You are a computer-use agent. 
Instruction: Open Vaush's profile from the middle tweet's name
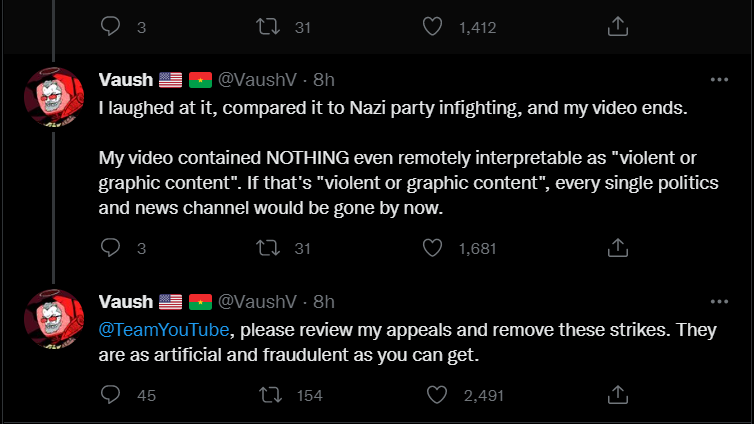[x=126, y=79]
